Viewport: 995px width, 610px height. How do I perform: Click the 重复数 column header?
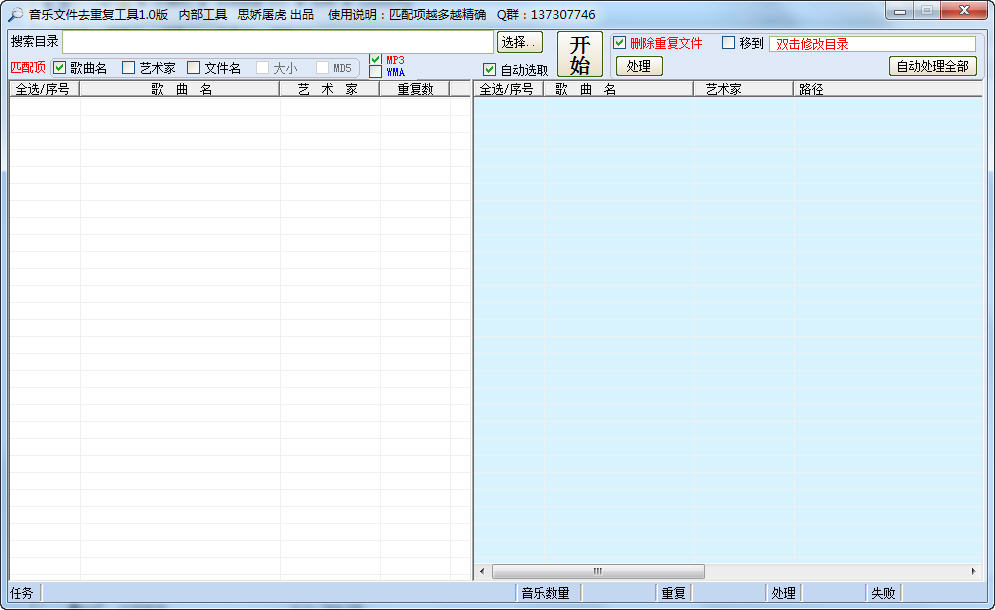414,89
